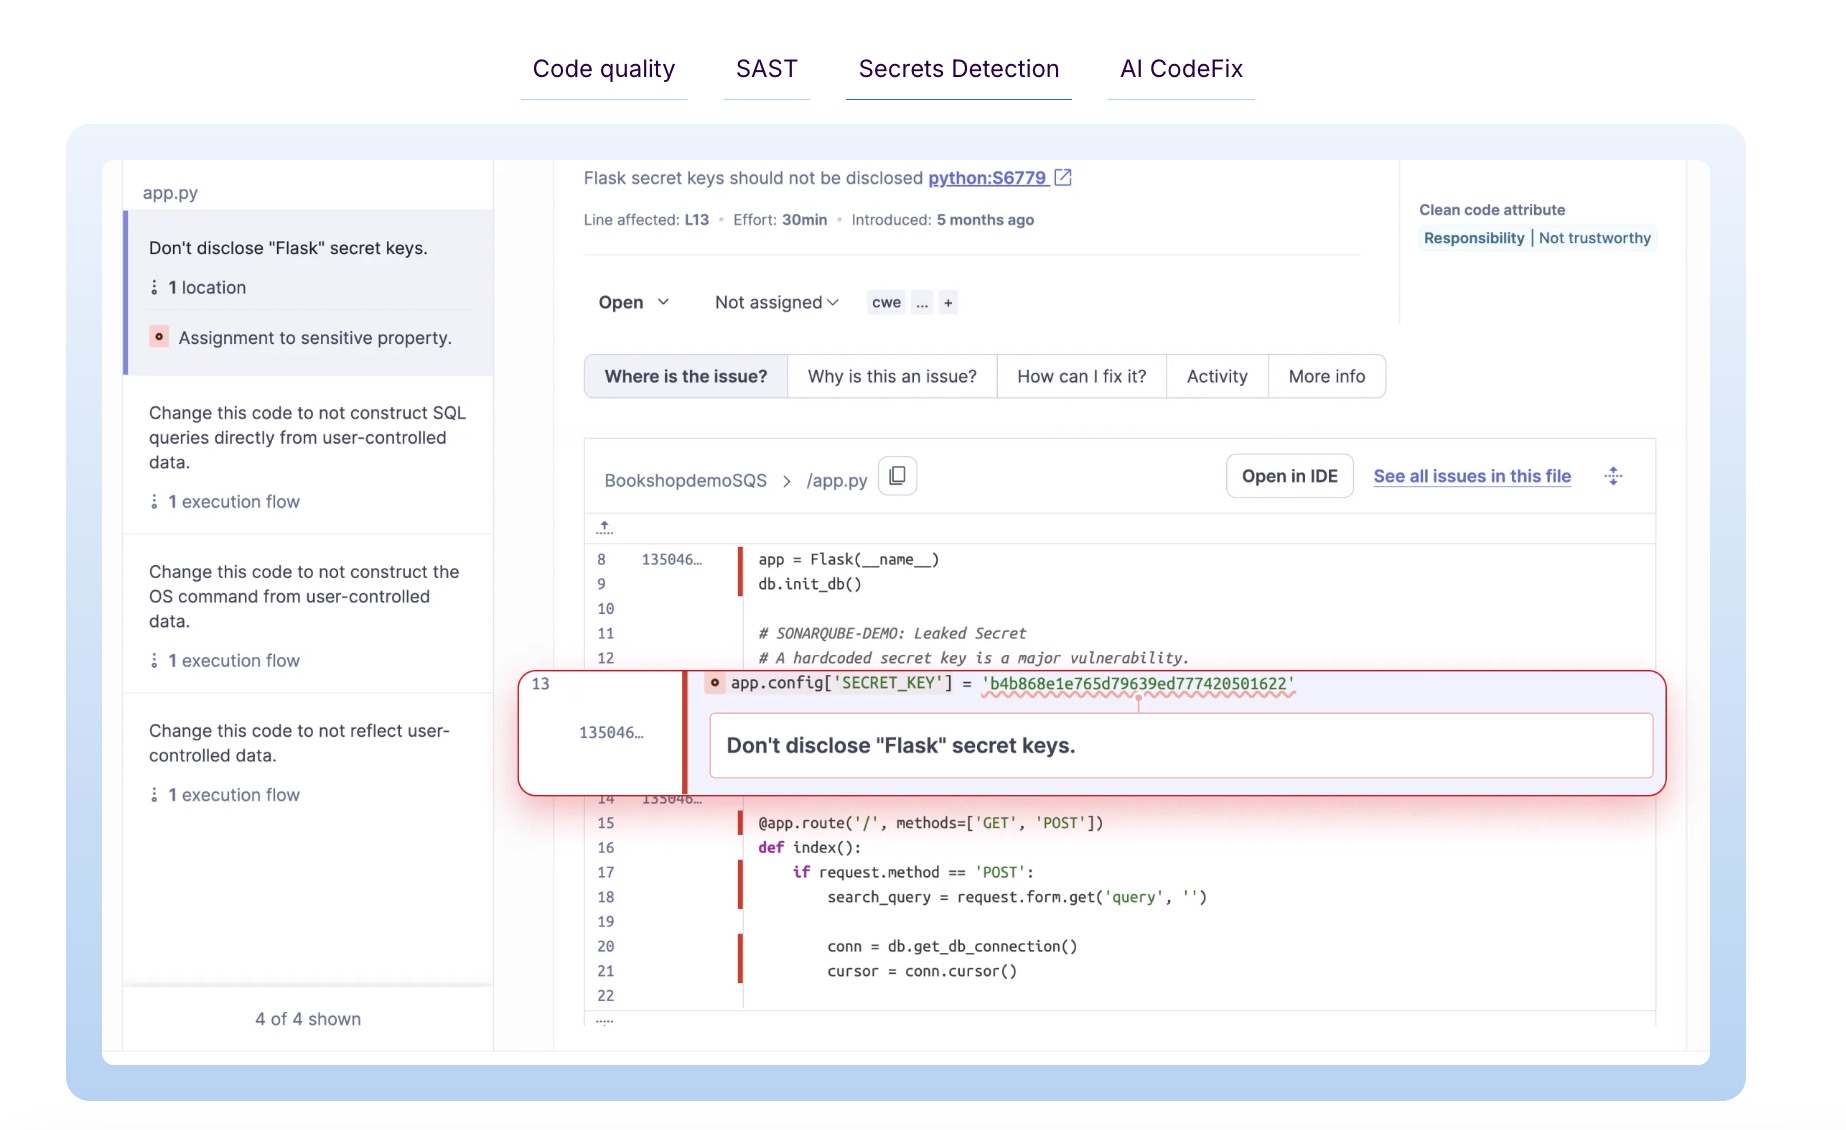The width and height of the screenshot is (1846, 1130).
Task: Switch to the SAST tab
Action: click(x=766, y=69)
